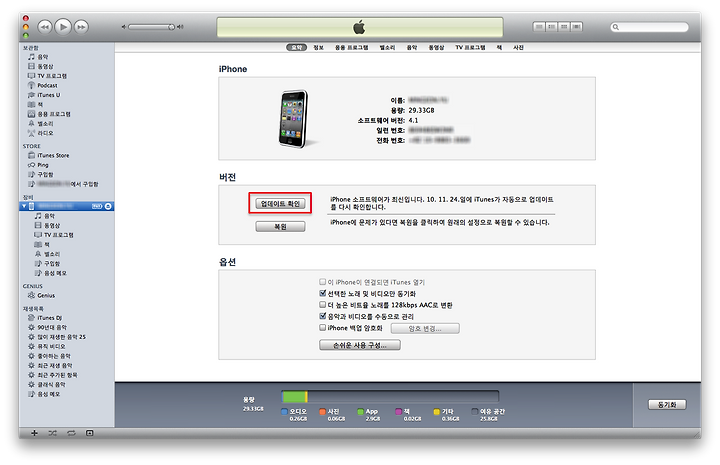This screenshot has width=720, height=465.
Task: Open 벨소리 in the 보관함 library section
Action: point(40,123)
